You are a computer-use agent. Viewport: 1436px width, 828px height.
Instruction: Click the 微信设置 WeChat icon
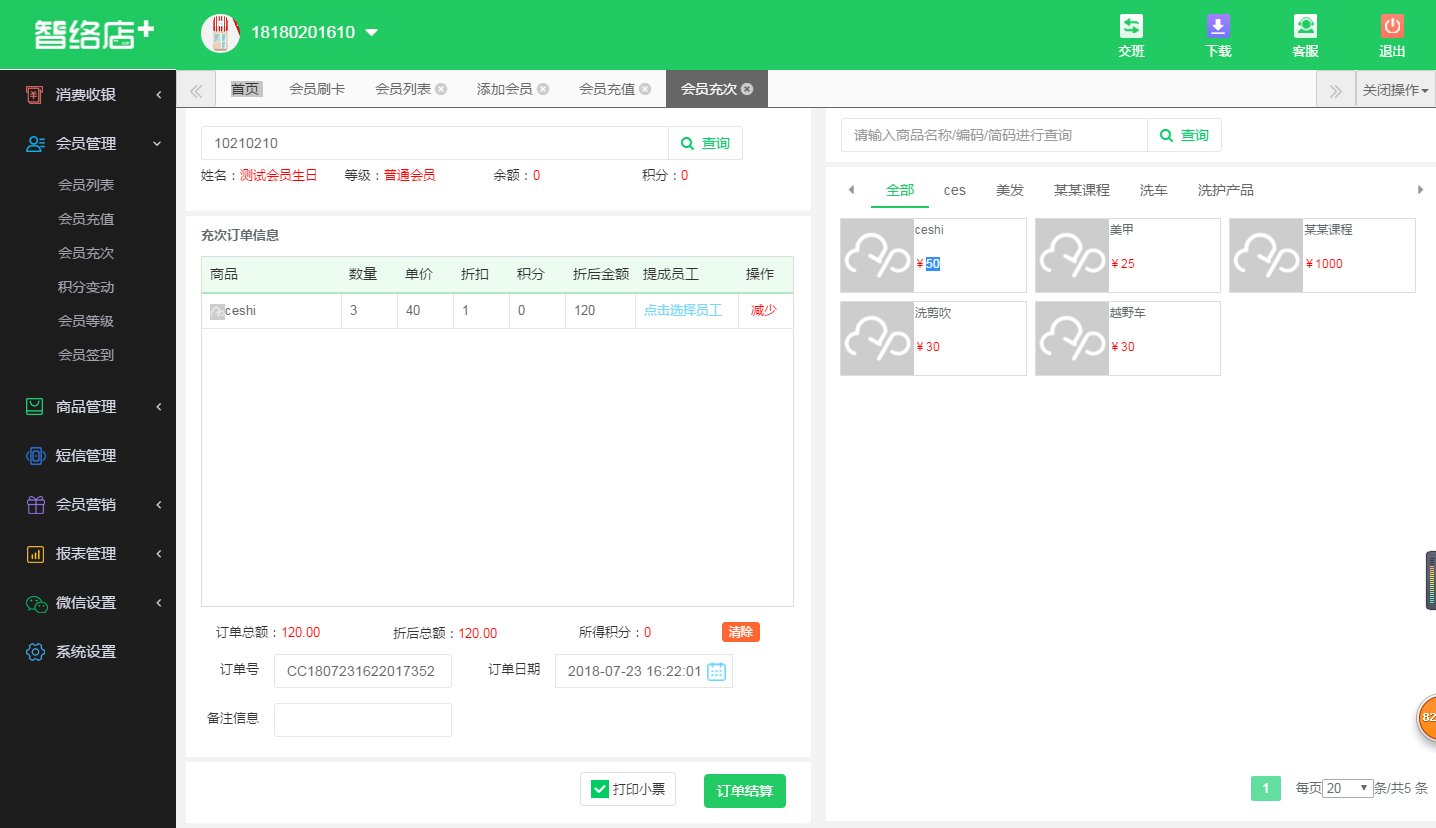[x=35, y=602]
